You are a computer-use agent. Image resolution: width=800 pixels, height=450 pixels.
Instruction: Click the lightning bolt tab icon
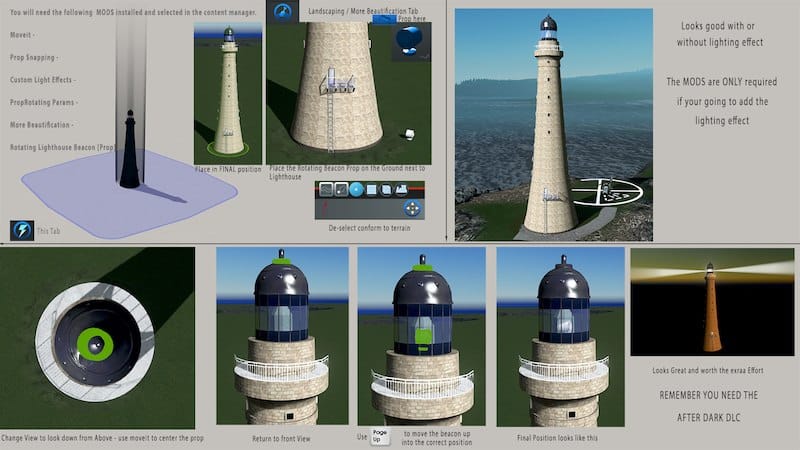pos(22,231)
